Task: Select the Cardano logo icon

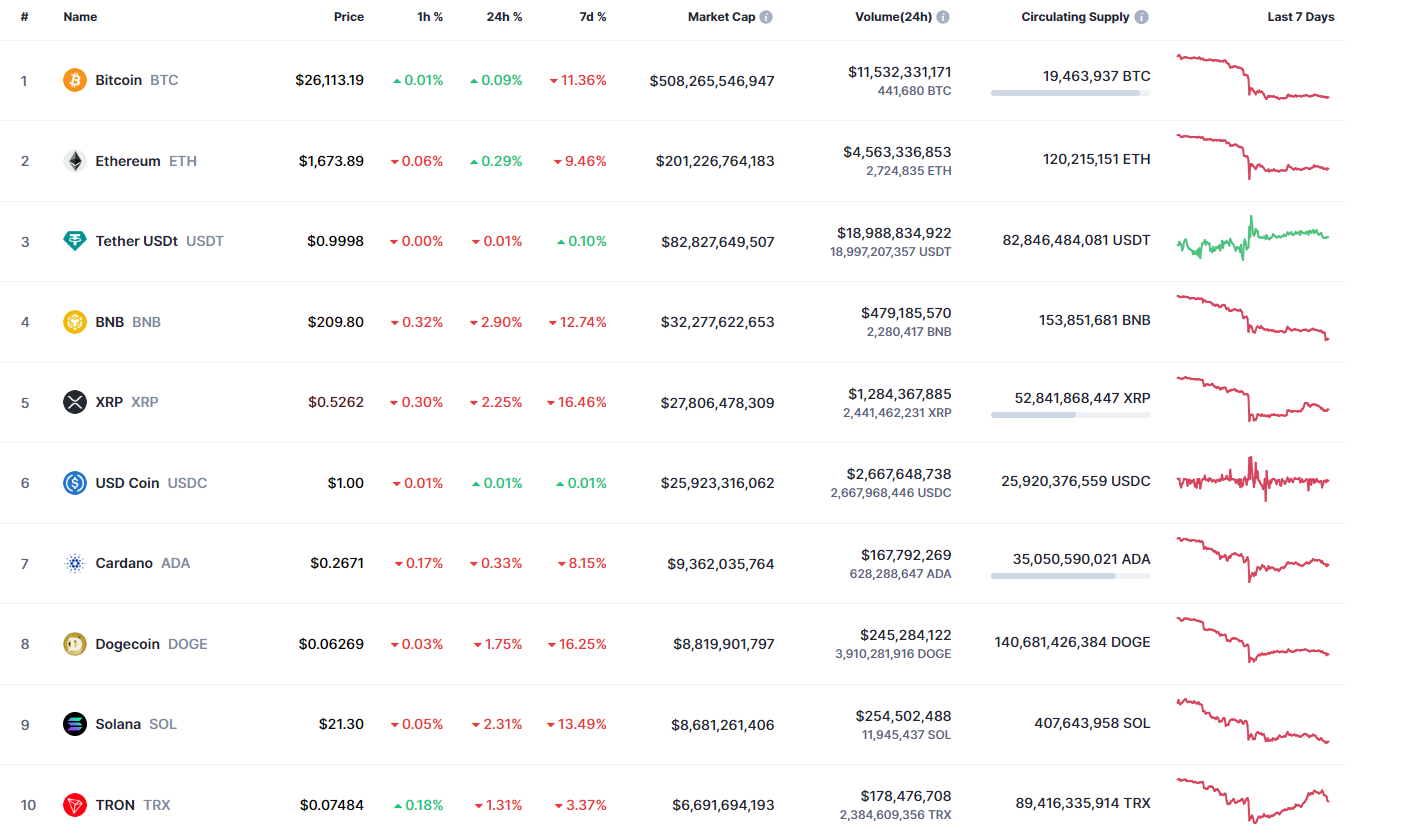Action: click(74, 563)
